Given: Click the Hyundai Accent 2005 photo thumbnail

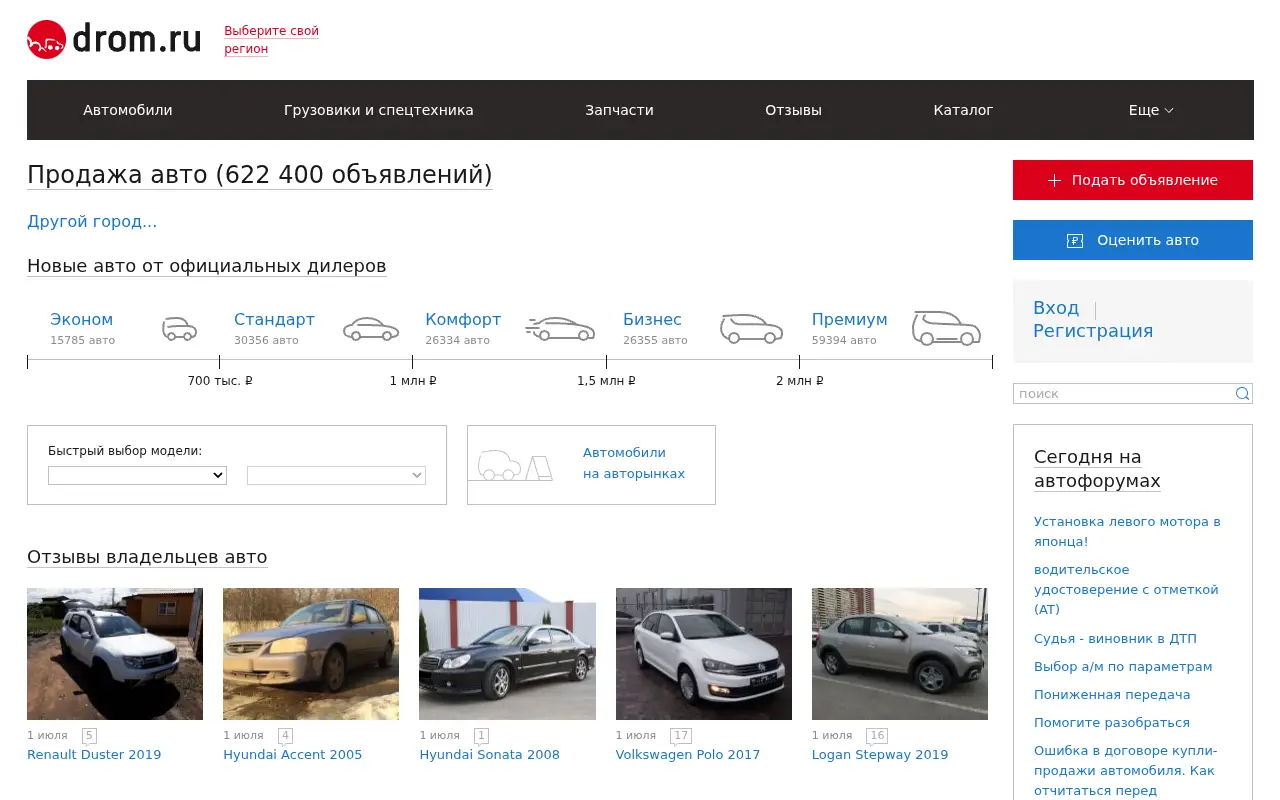Looking at the screenshot, I should (311, 654).
